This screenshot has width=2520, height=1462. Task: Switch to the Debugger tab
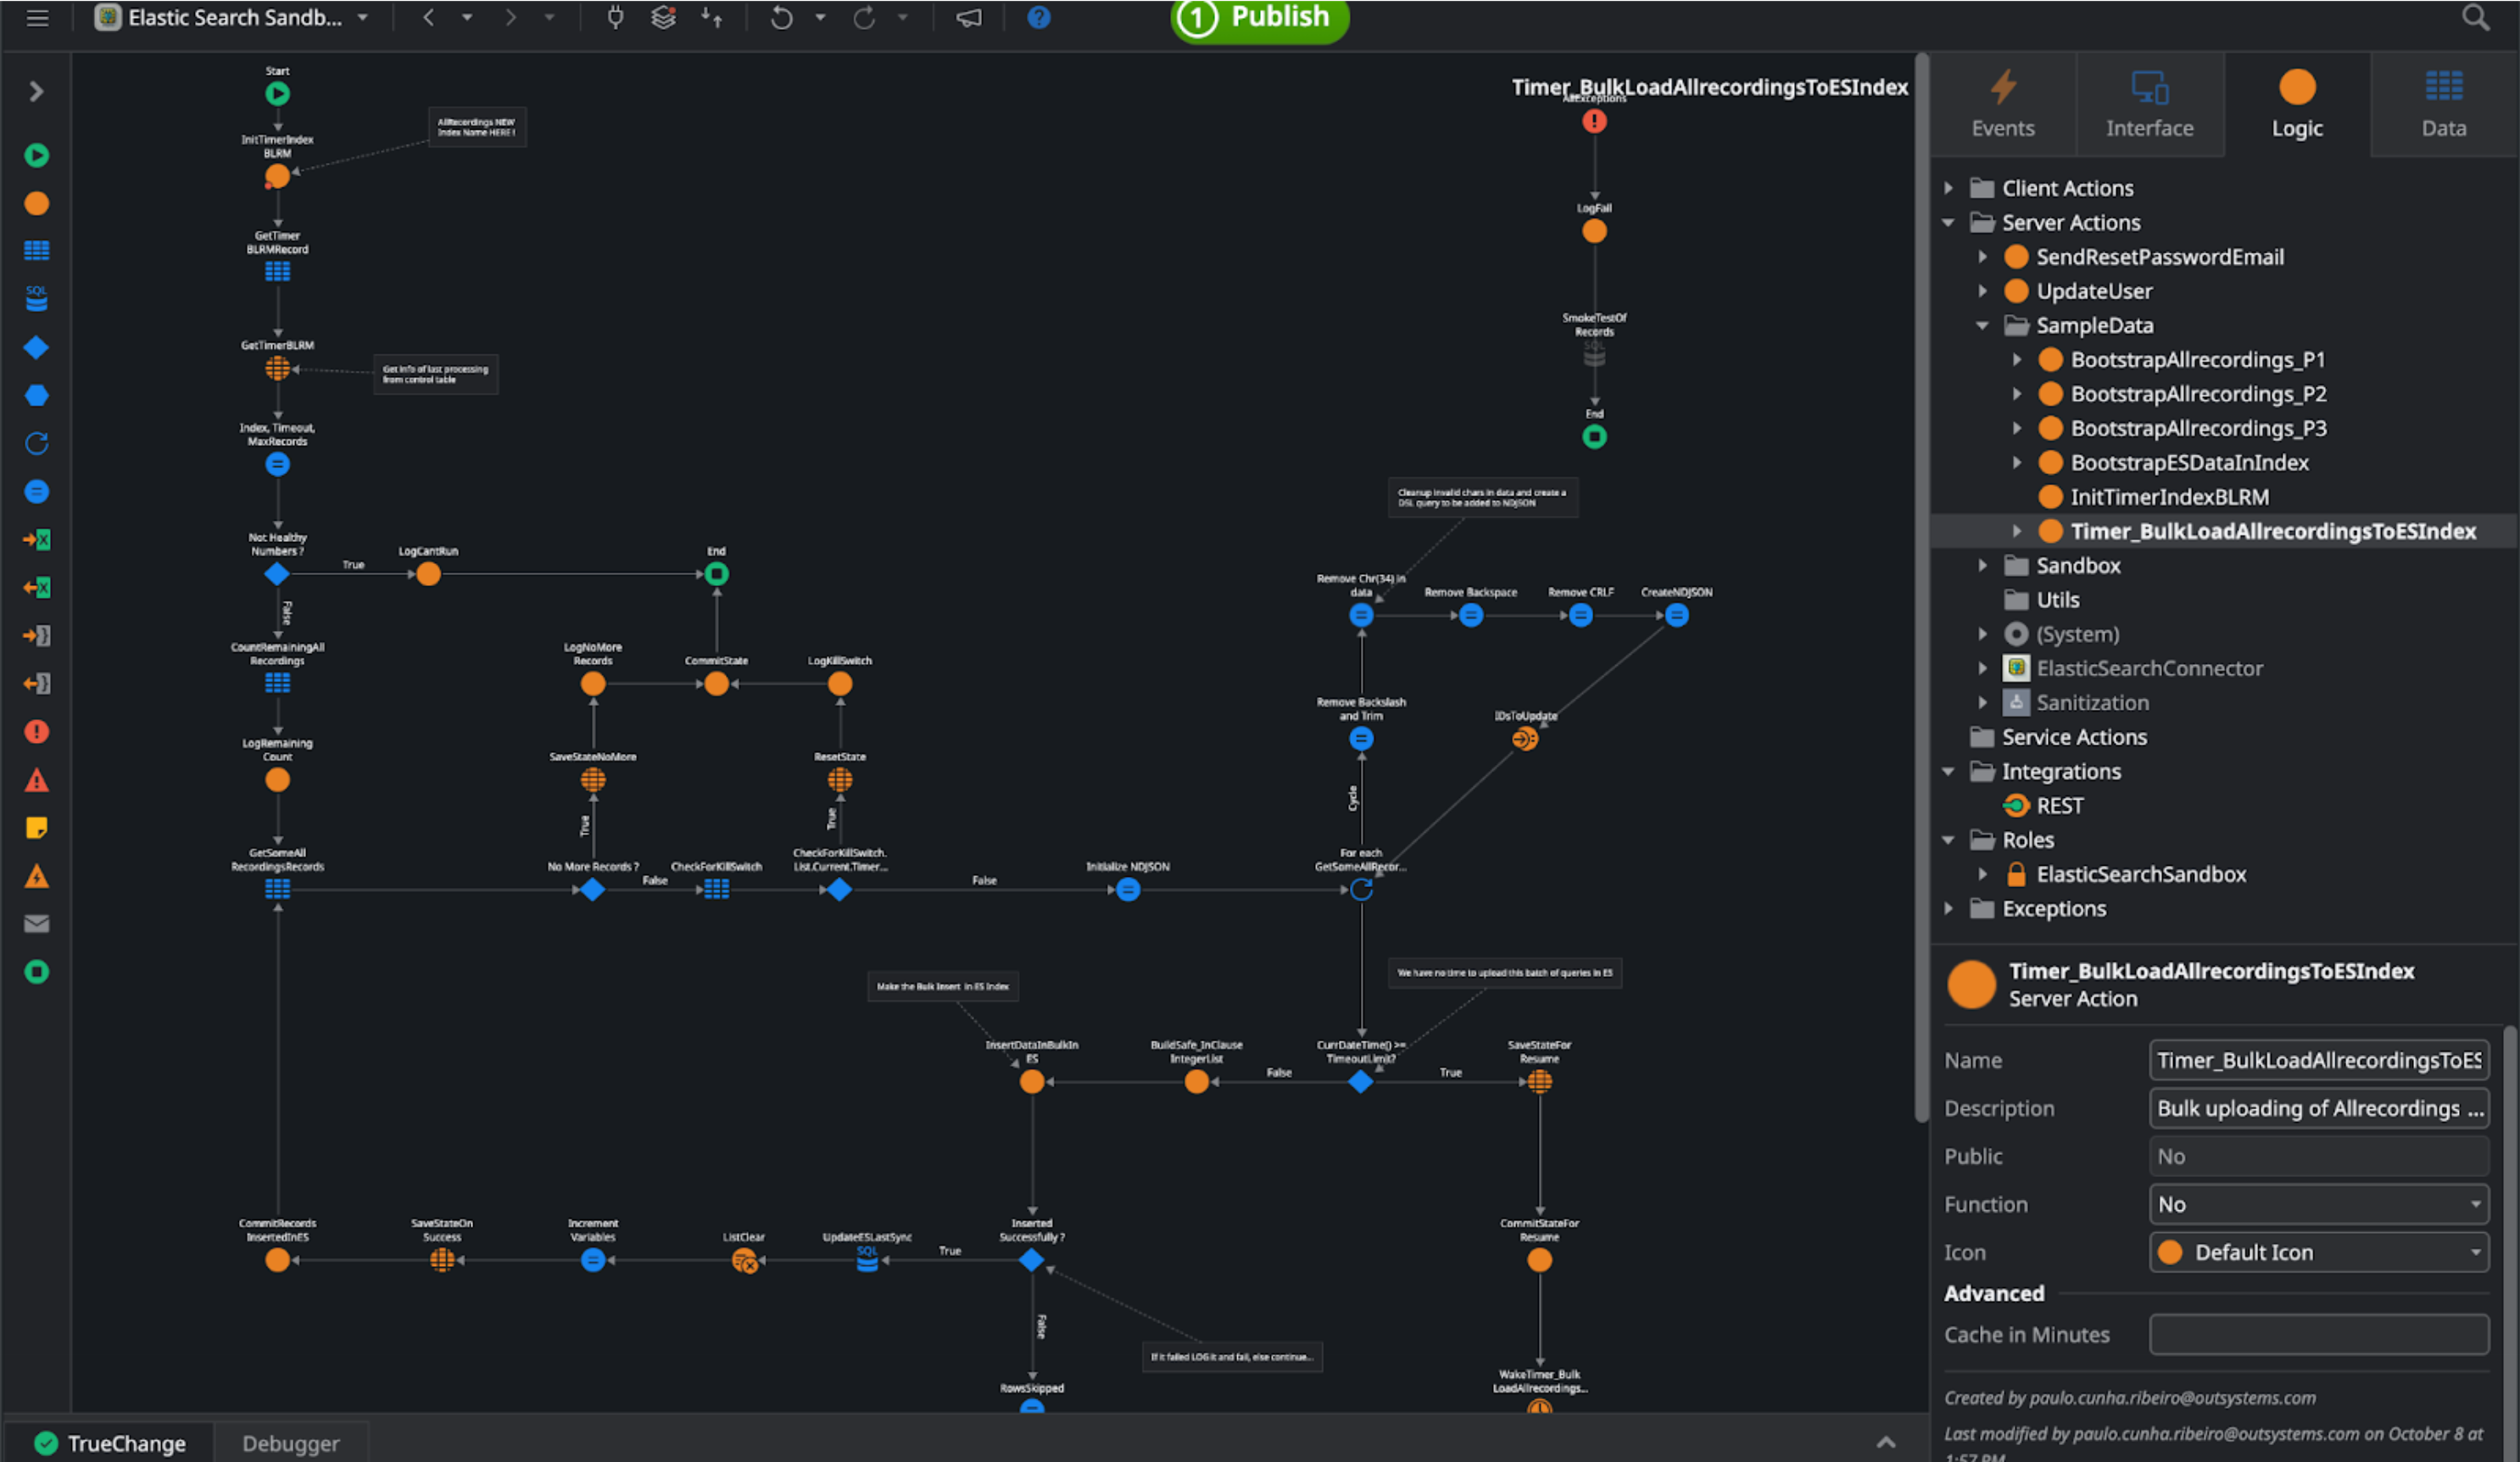point(290,1443)
